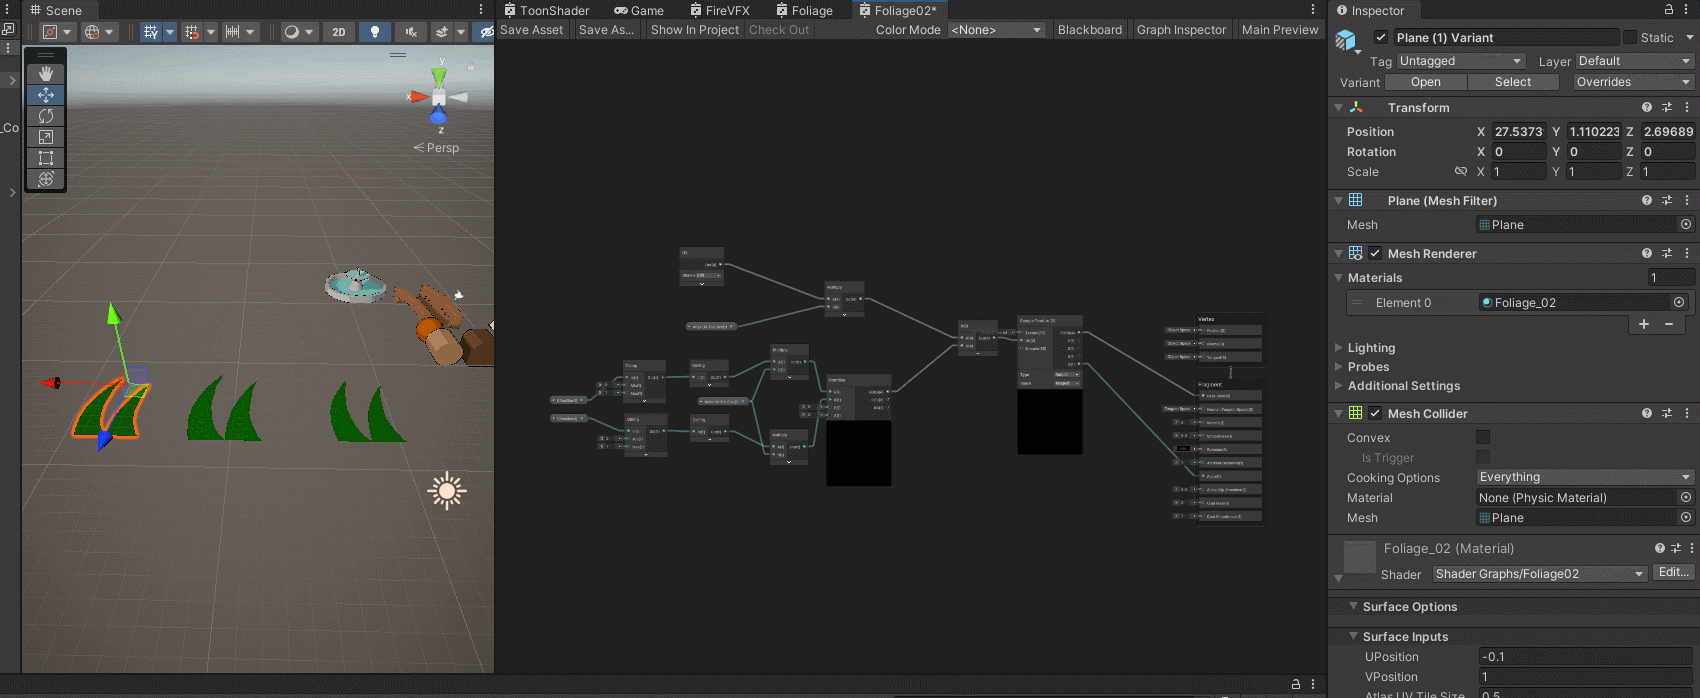Open object picker for Mesh Filter Plane

pyautogui.click(x=1686, y=225)
